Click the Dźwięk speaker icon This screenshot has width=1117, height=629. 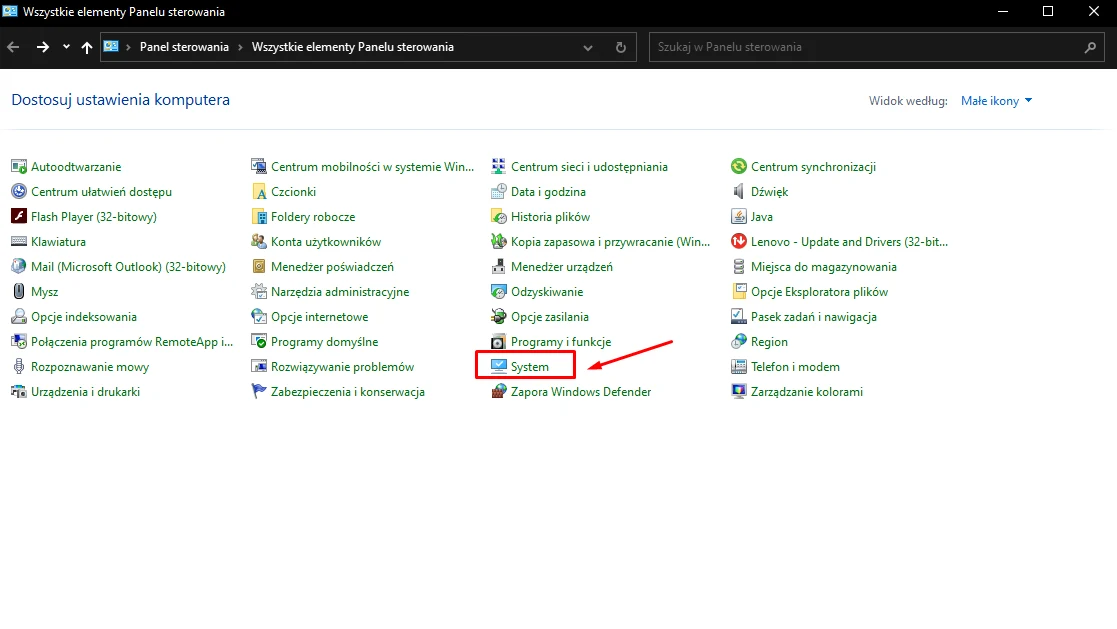click(x=739, y=192)
